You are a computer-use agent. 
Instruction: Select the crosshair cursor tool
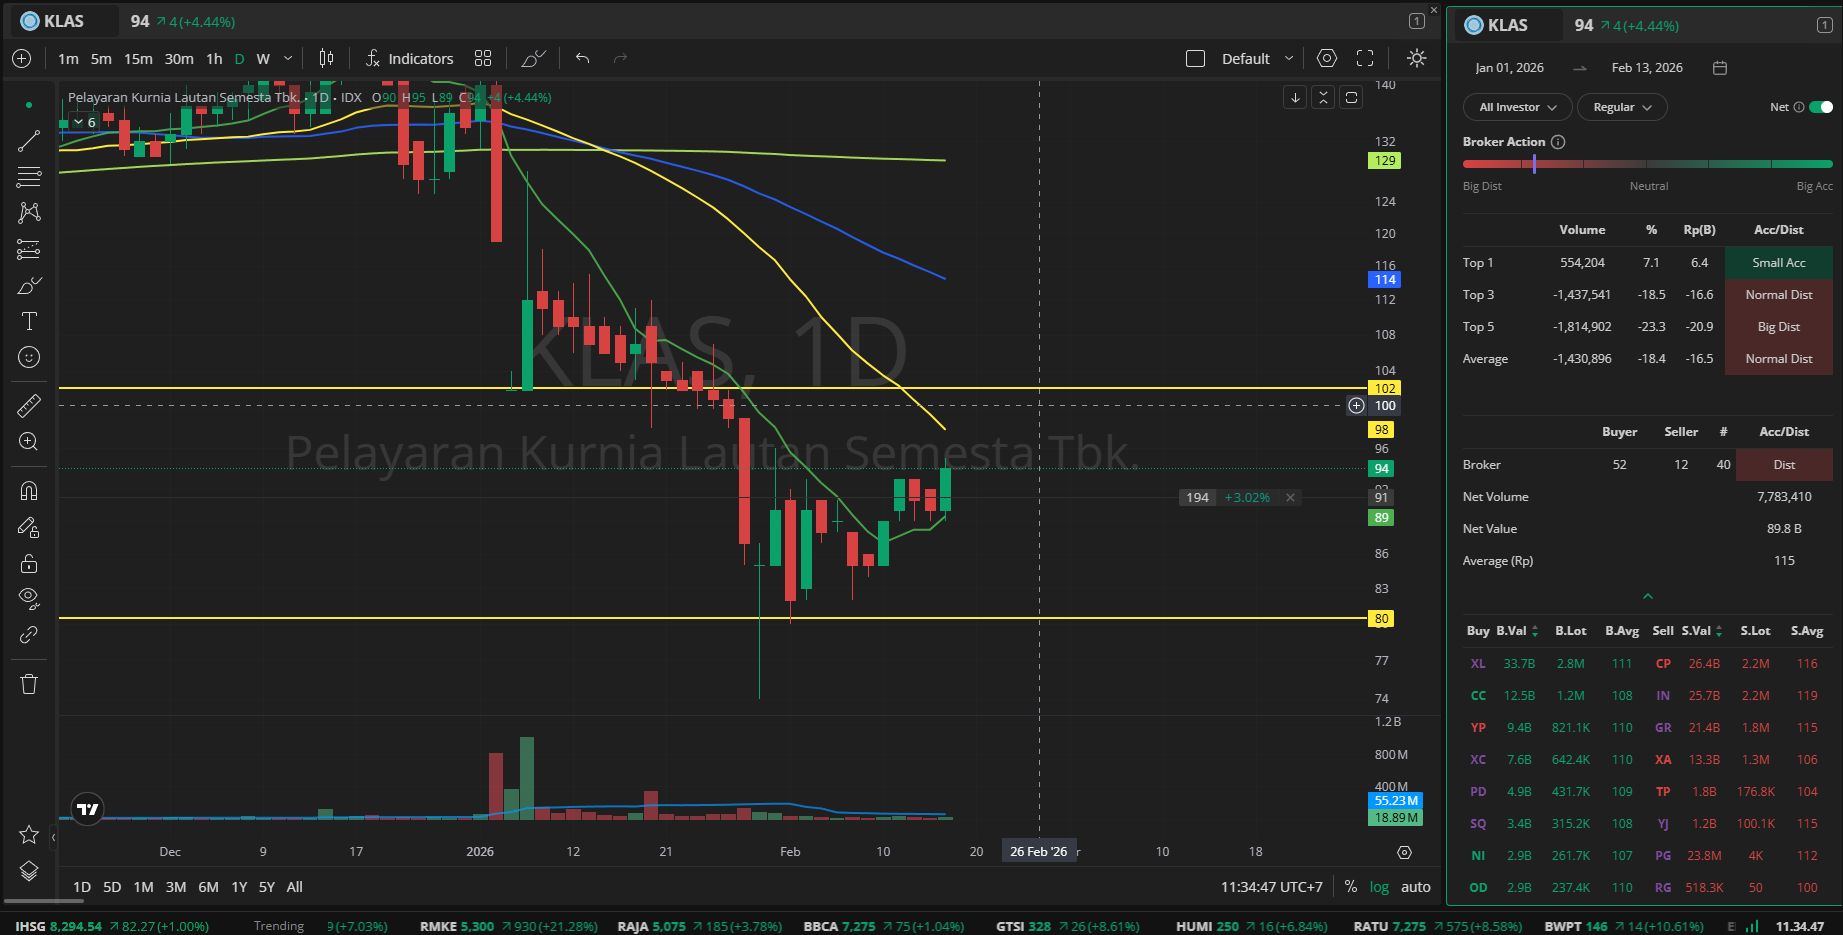pyautogui.click(x=29, y=105)
